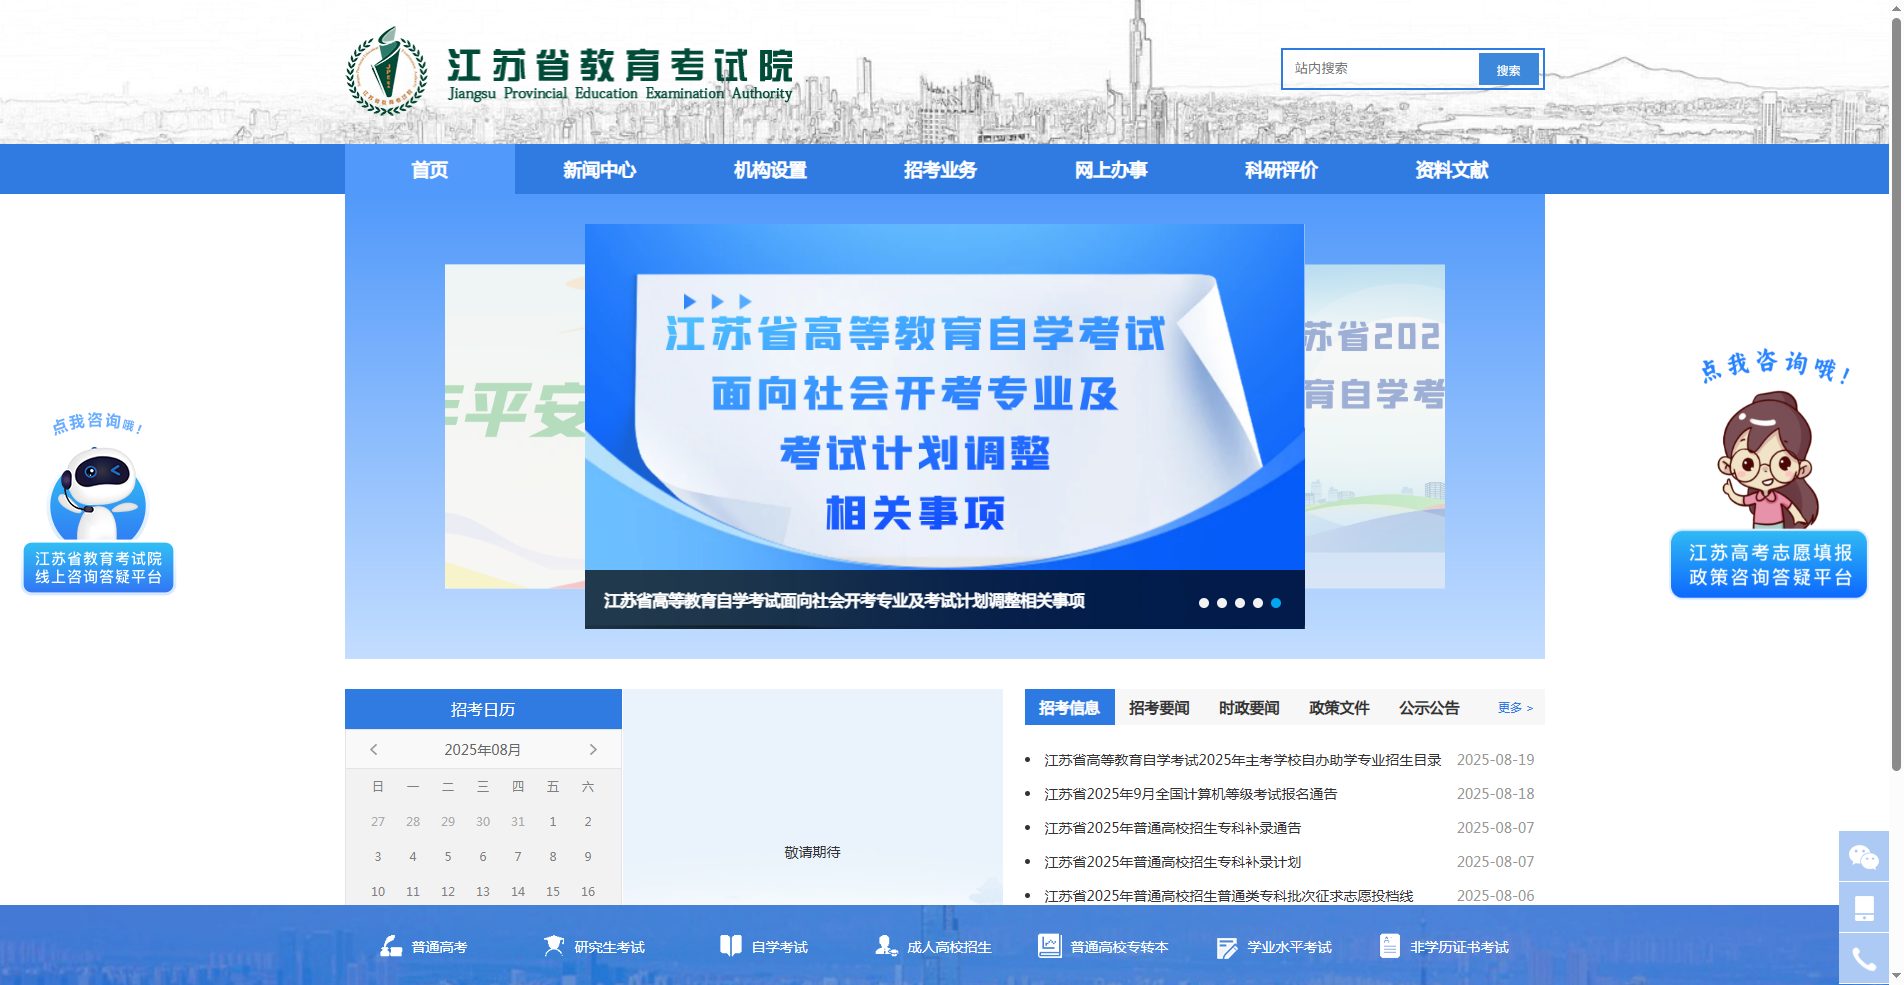Select the second carousel indicator dot
The height and width of the screenshot is (985, 1904).
click(1221, 602)
